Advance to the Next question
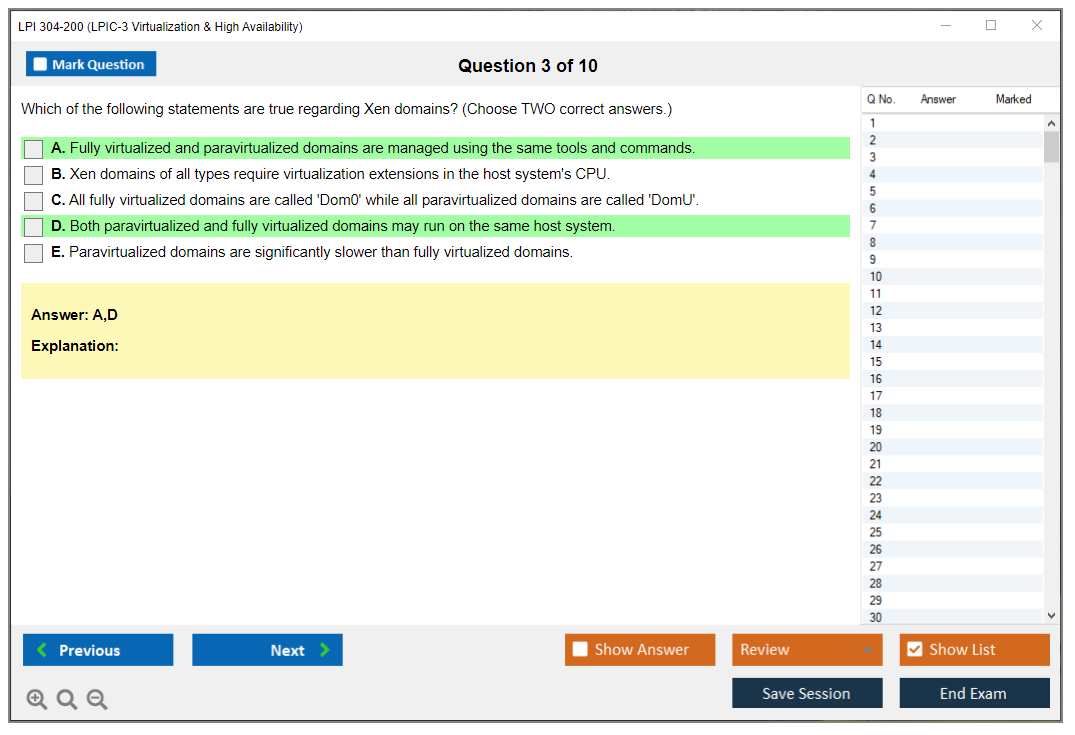Viewport: 1075px width, 735px height. point(267,650)
